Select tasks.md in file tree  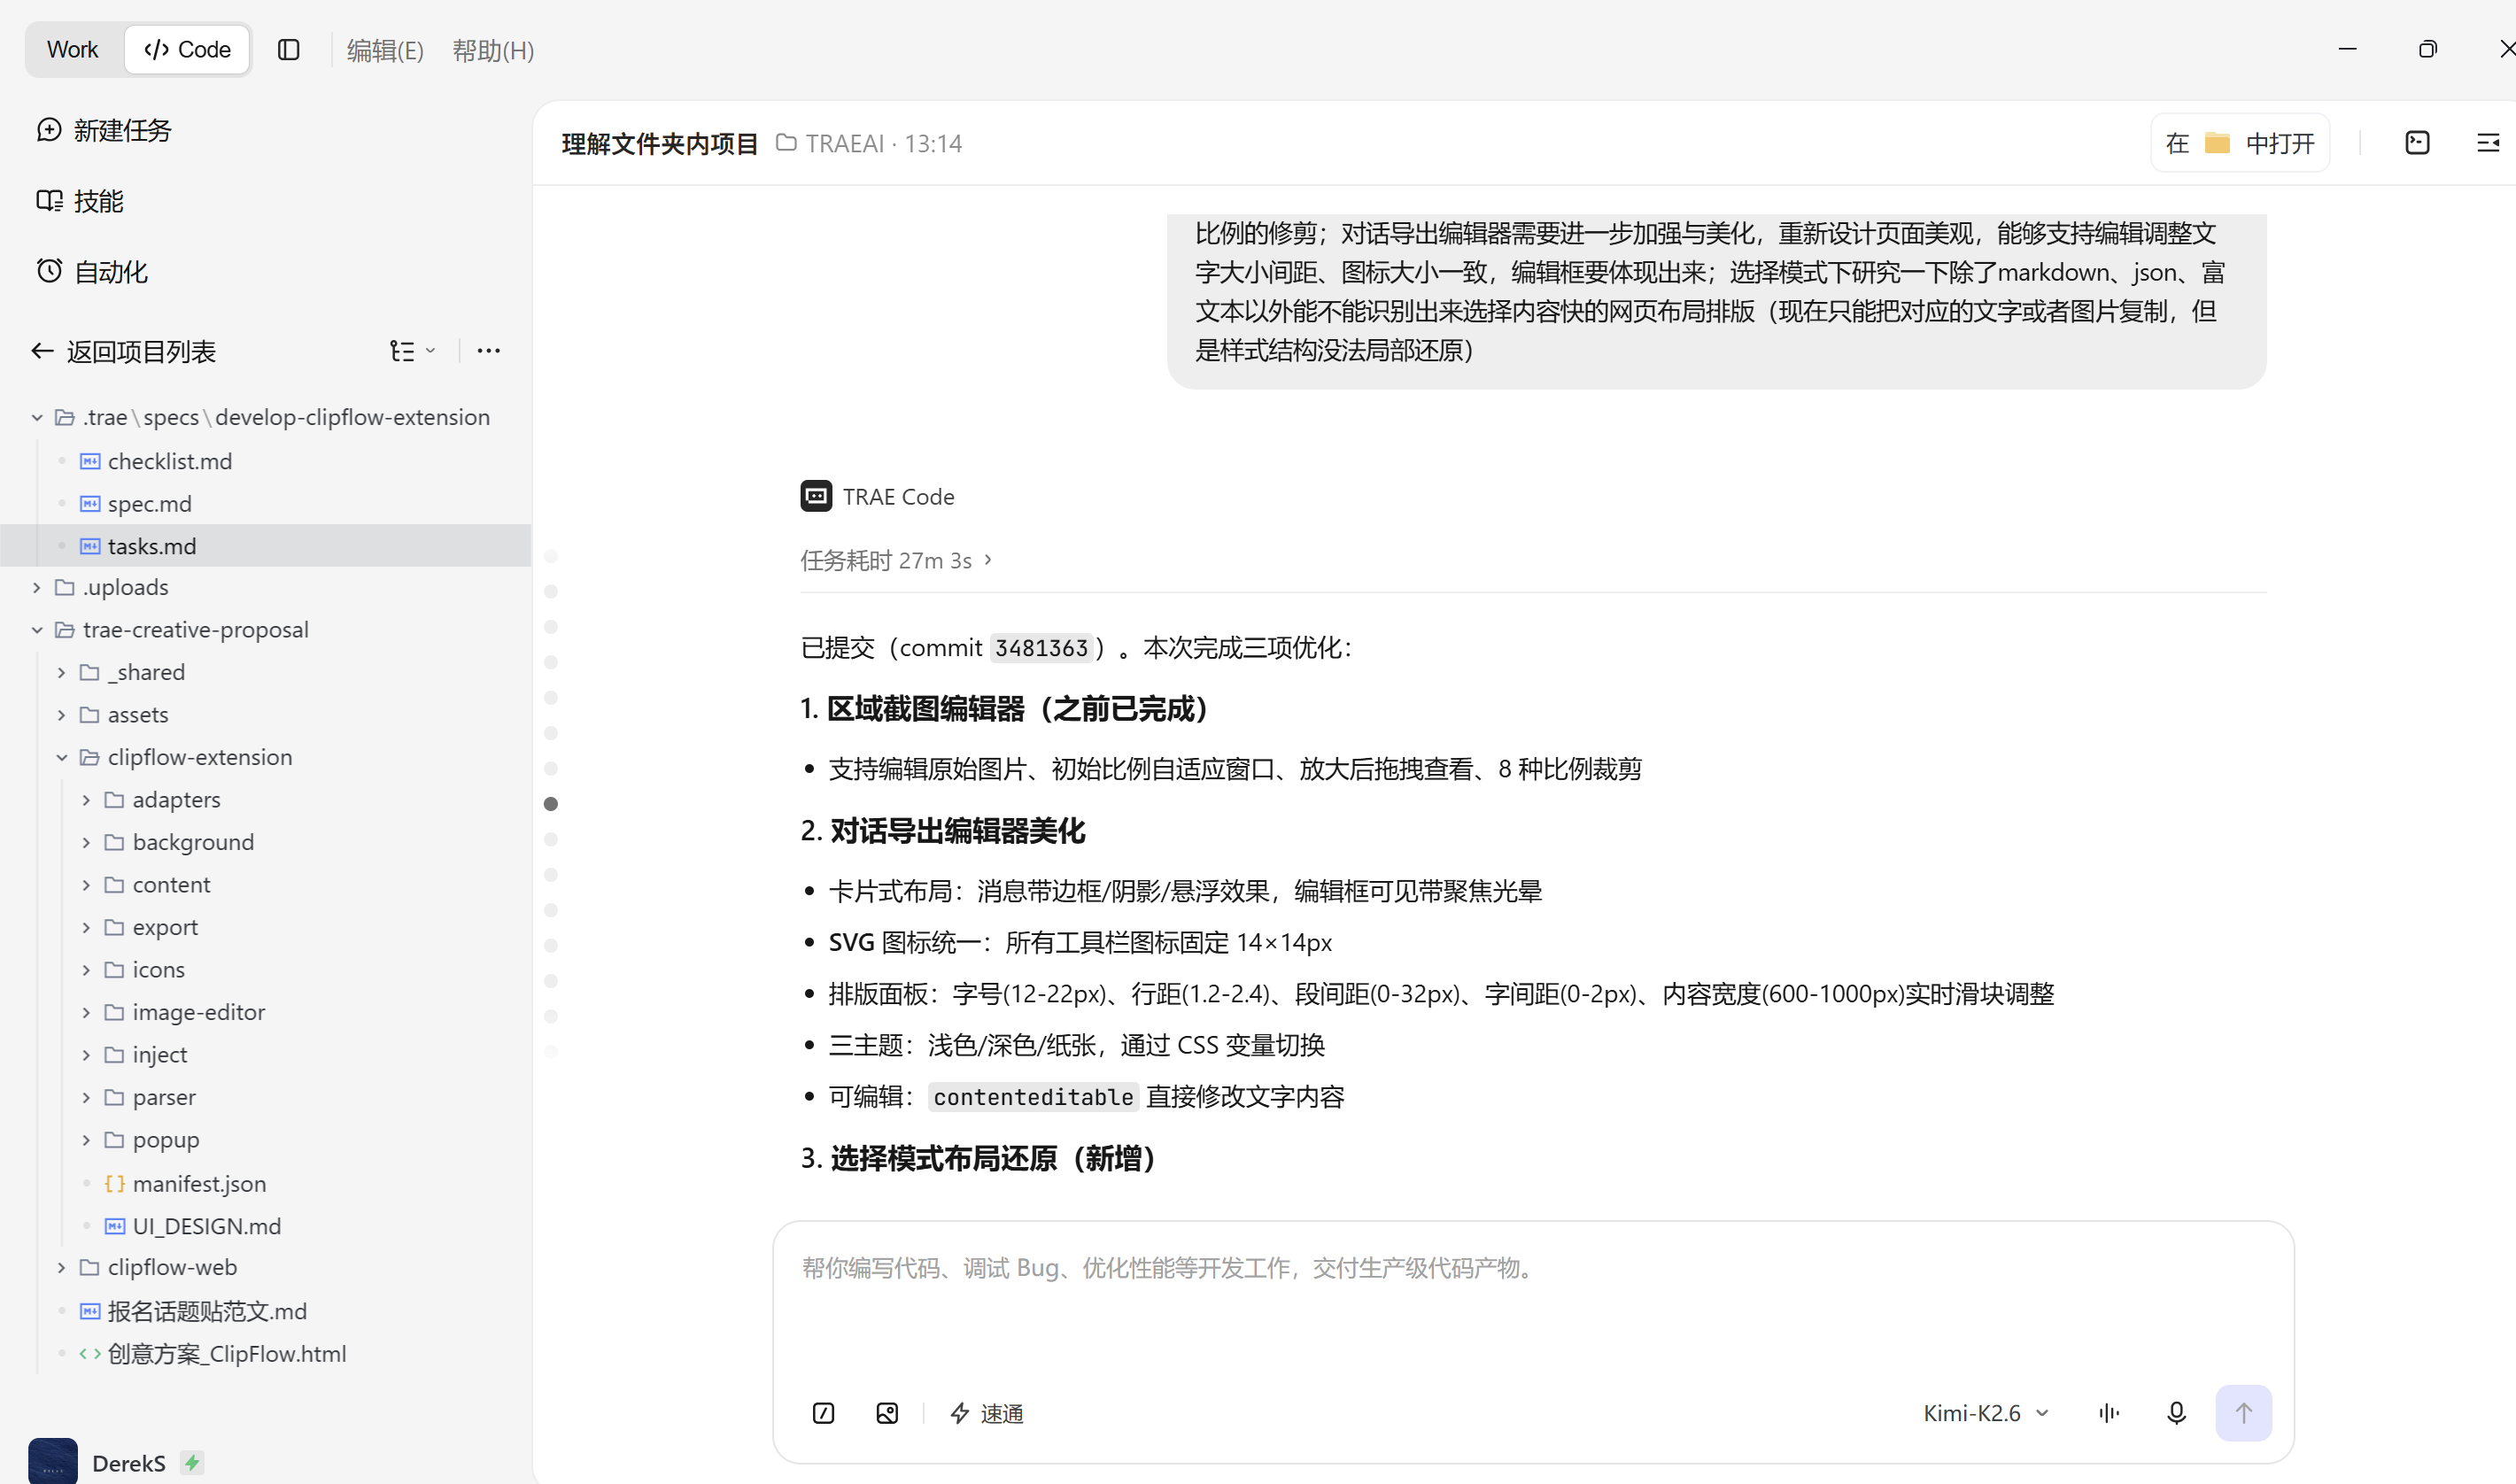pyautogui.click(x=266, y=546)
